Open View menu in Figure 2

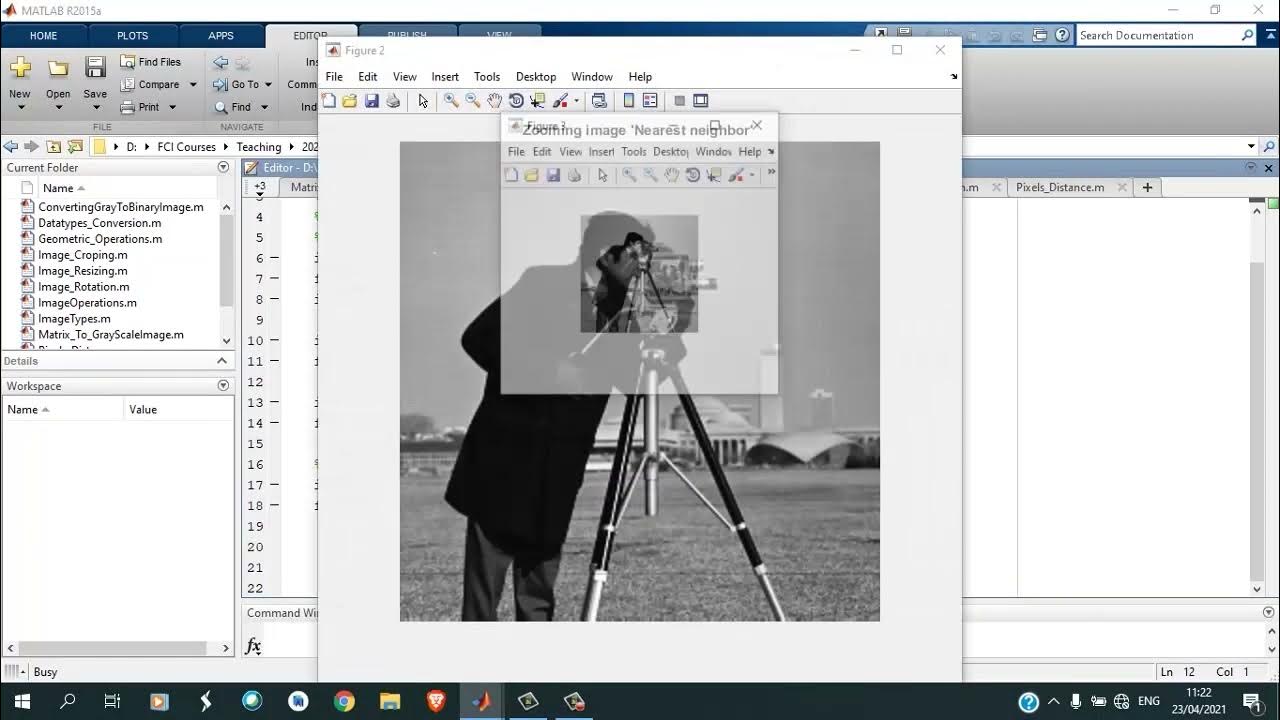click(405, 77)
